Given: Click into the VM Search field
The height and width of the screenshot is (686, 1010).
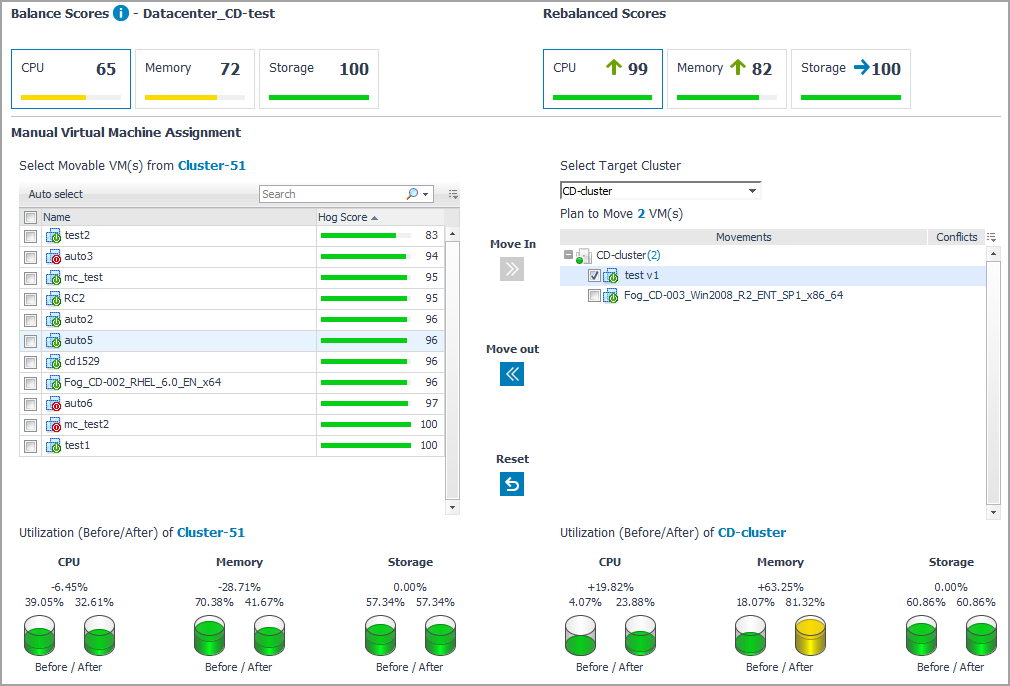Looking at the screenshot, I should [x=330, y=194].
